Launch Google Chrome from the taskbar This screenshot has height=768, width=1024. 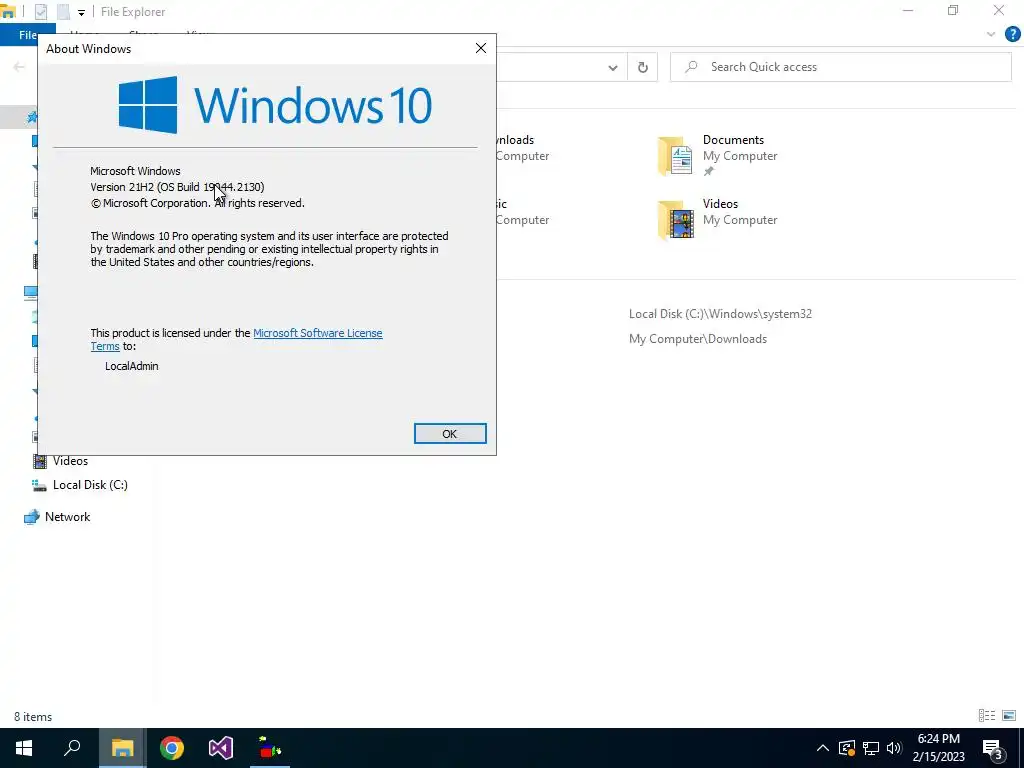(x=172, y=748)
